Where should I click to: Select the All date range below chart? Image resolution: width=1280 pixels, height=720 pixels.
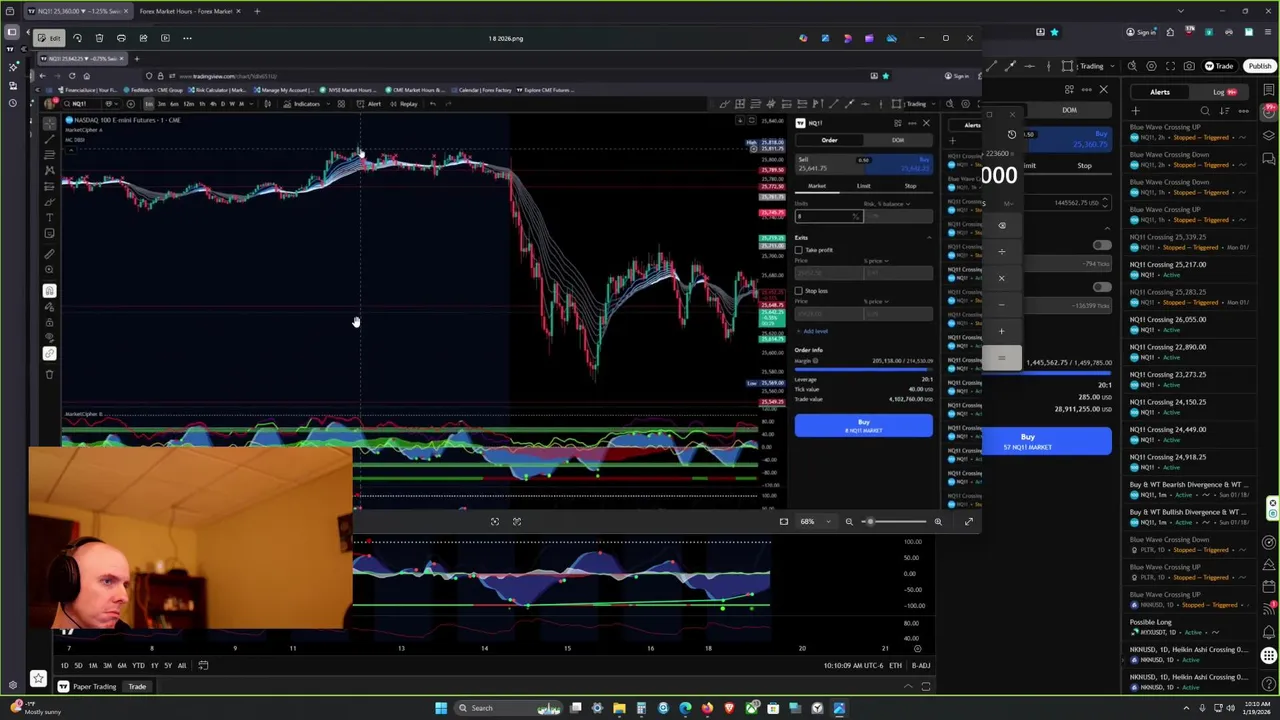pos(181,665)
